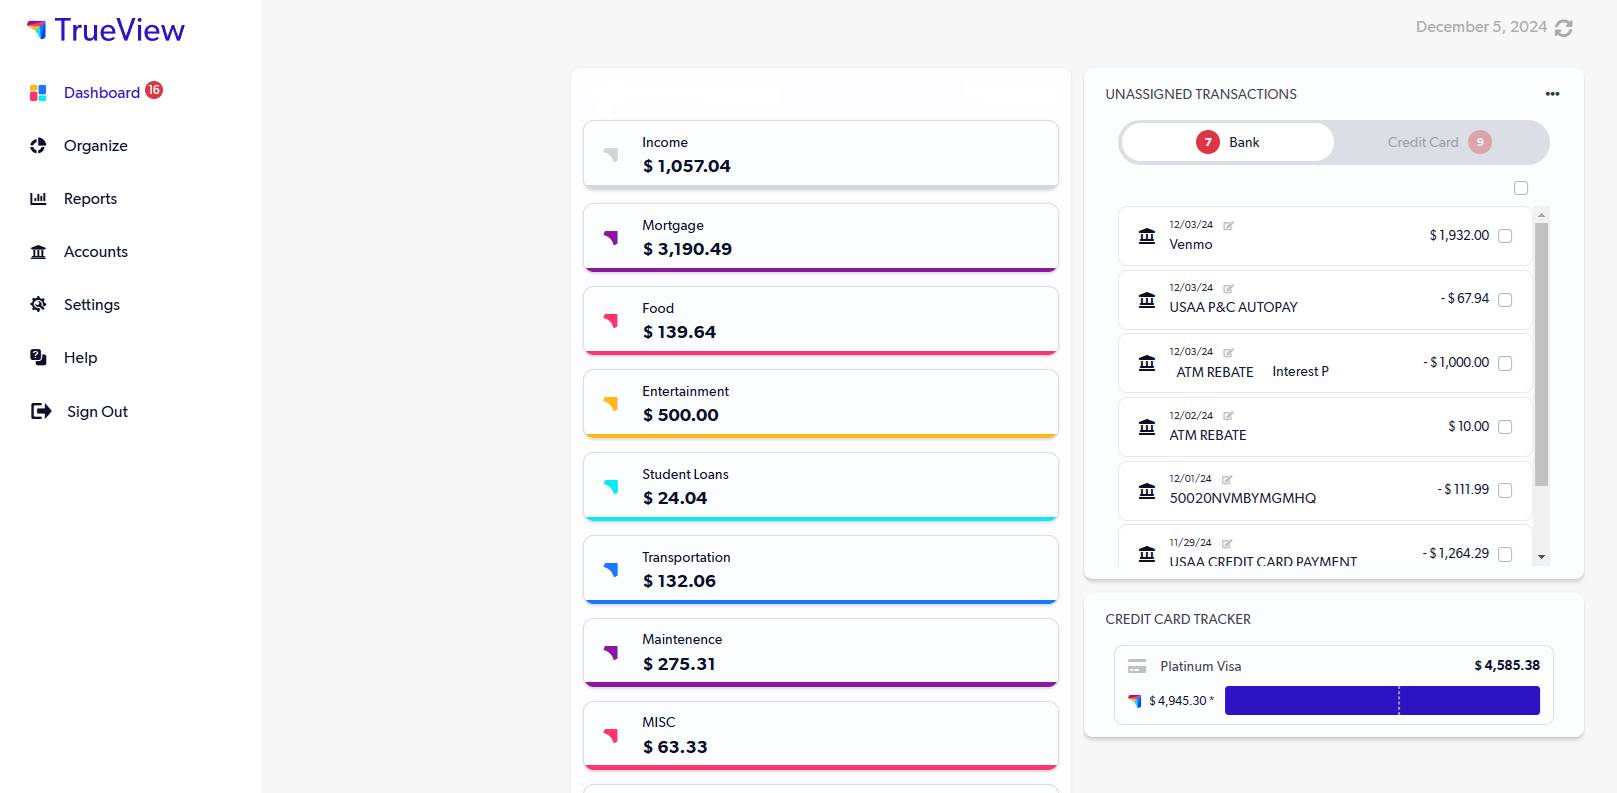Click the bank icon on the 50020NVMBYMGMHQ row
Image resolution: width=1617 pixels, height=793 pixels.
pos(1147,490)
